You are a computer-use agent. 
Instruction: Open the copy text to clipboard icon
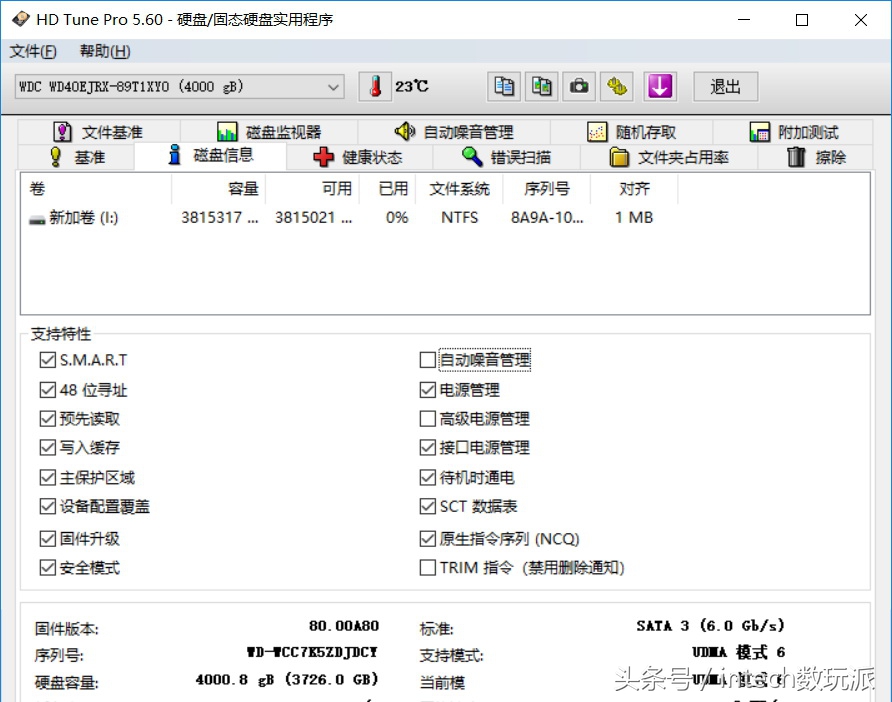pyautogui.click(x=504, y=87)
